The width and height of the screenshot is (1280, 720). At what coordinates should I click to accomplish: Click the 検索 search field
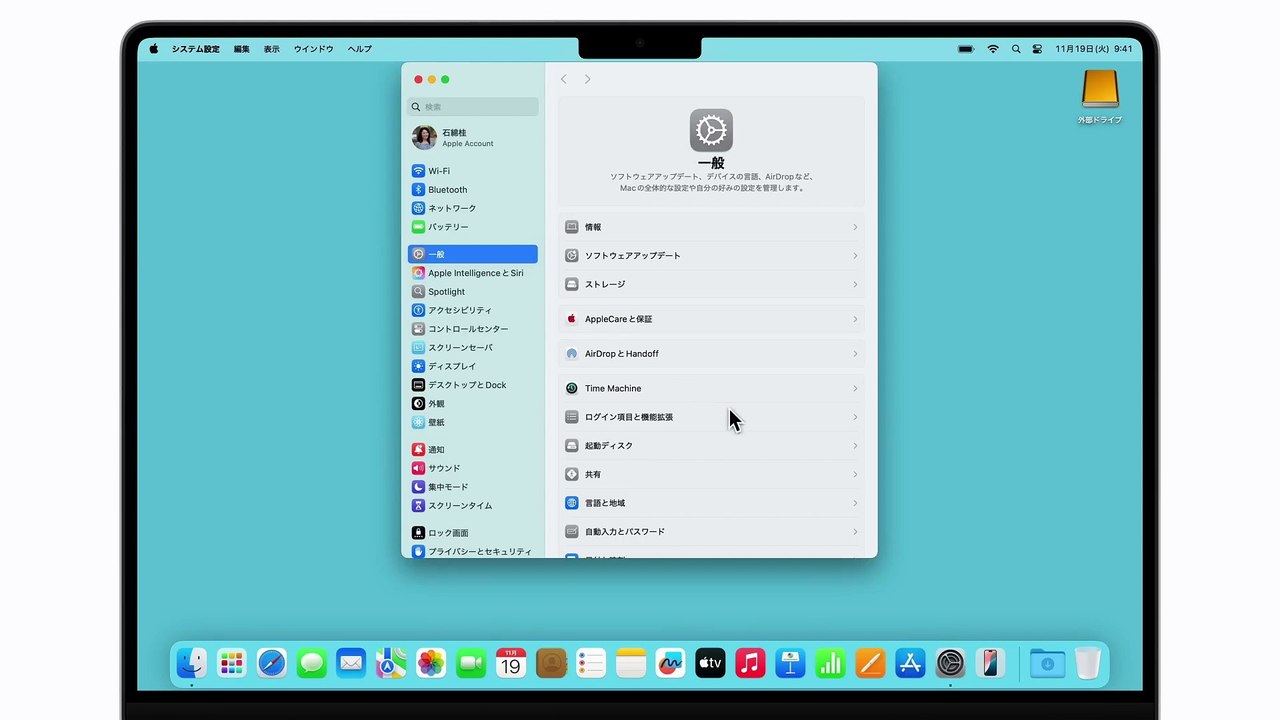(472, 107)
